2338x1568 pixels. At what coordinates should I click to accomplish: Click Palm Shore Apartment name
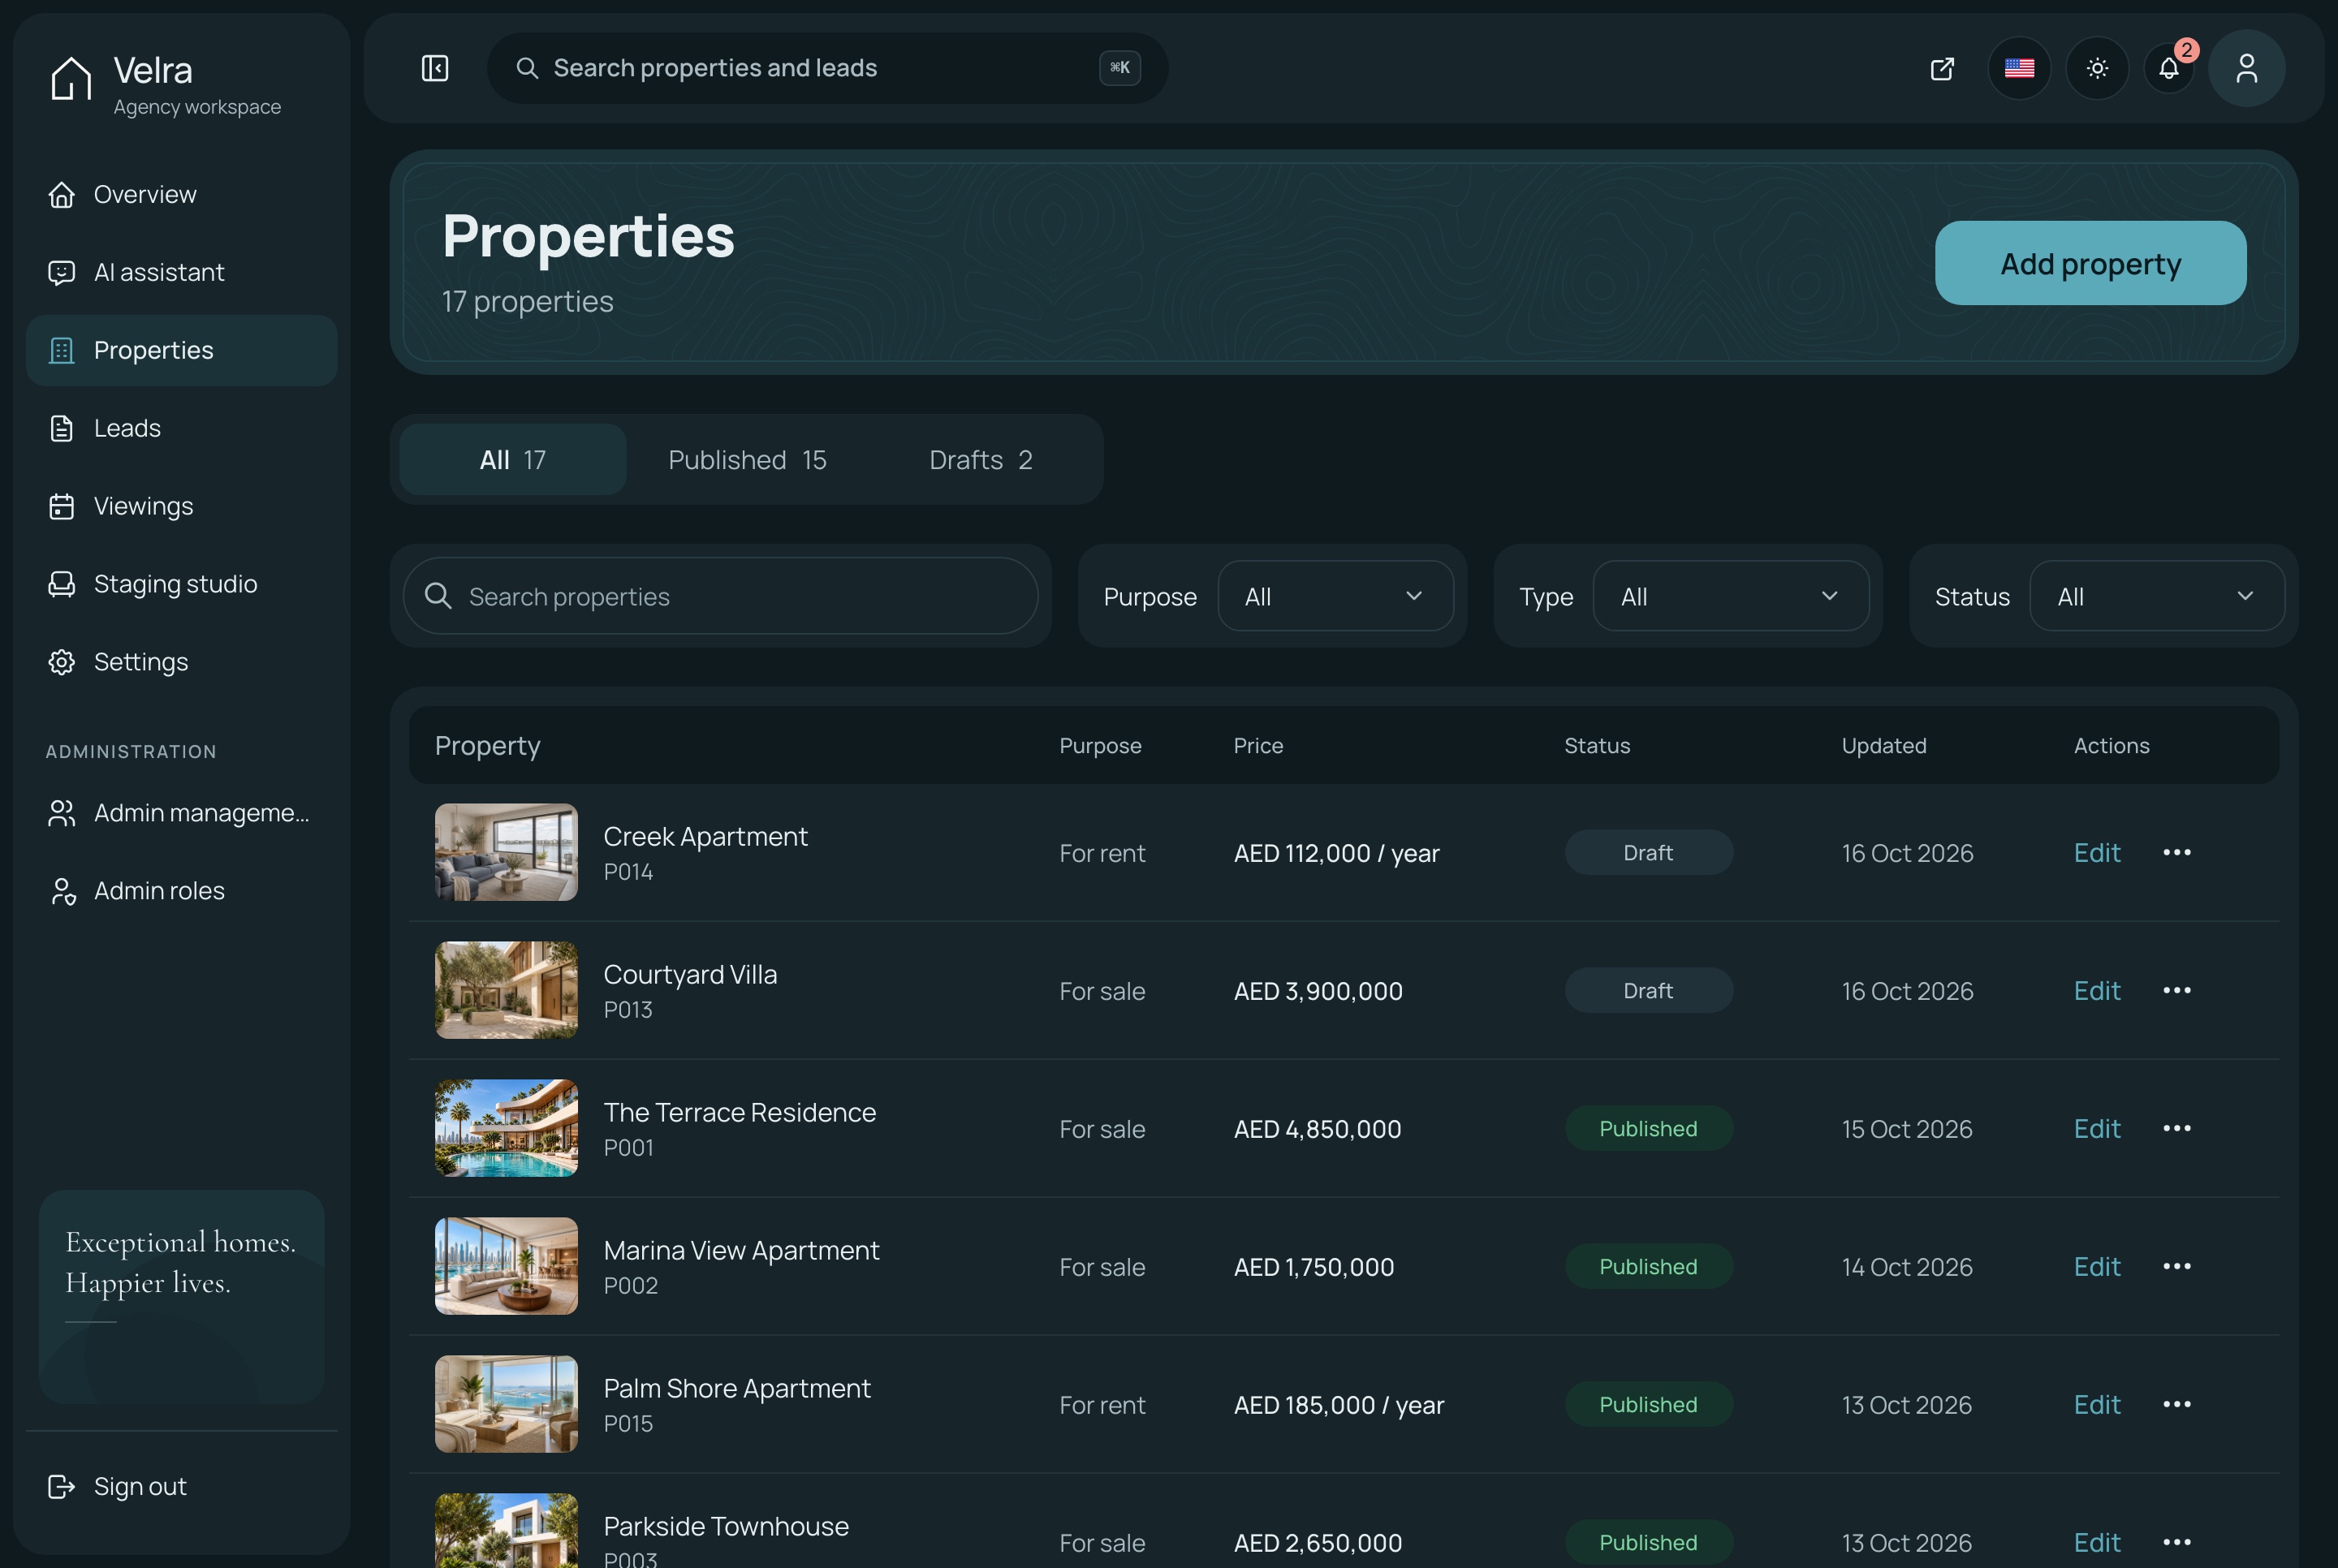tap(737, 1389)
